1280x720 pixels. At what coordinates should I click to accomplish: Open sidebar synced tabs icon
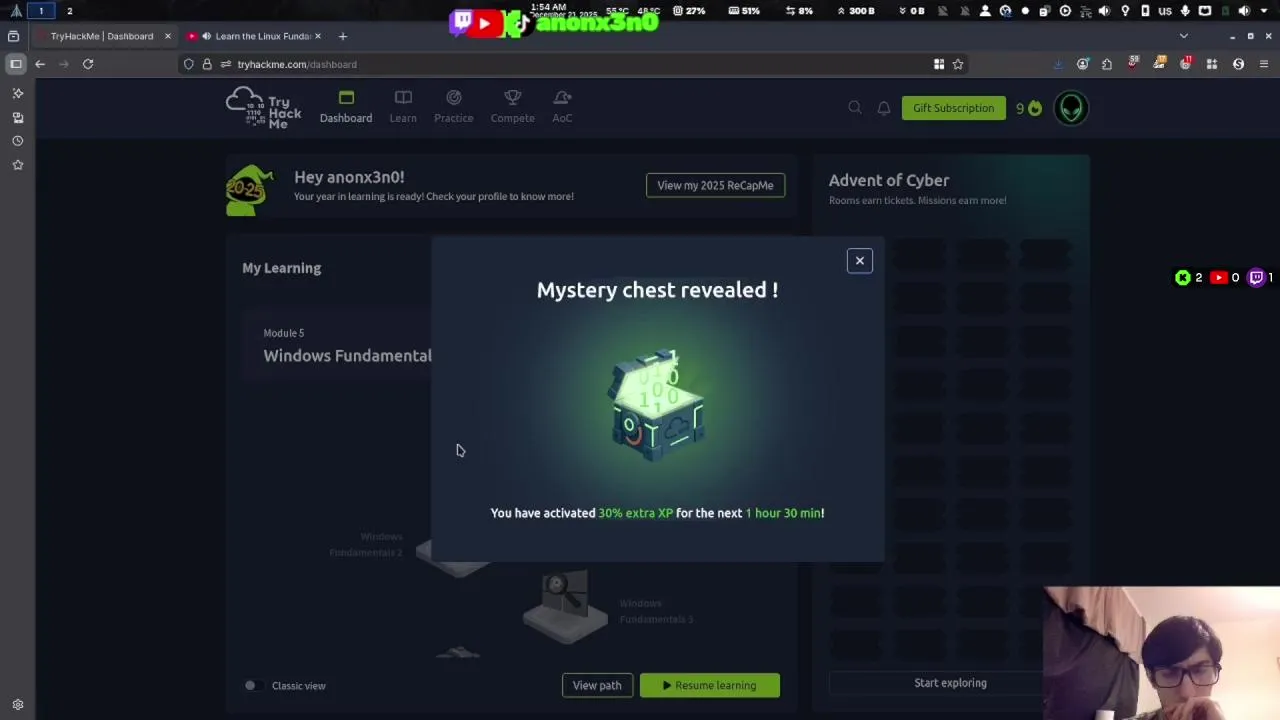(17, 117)
